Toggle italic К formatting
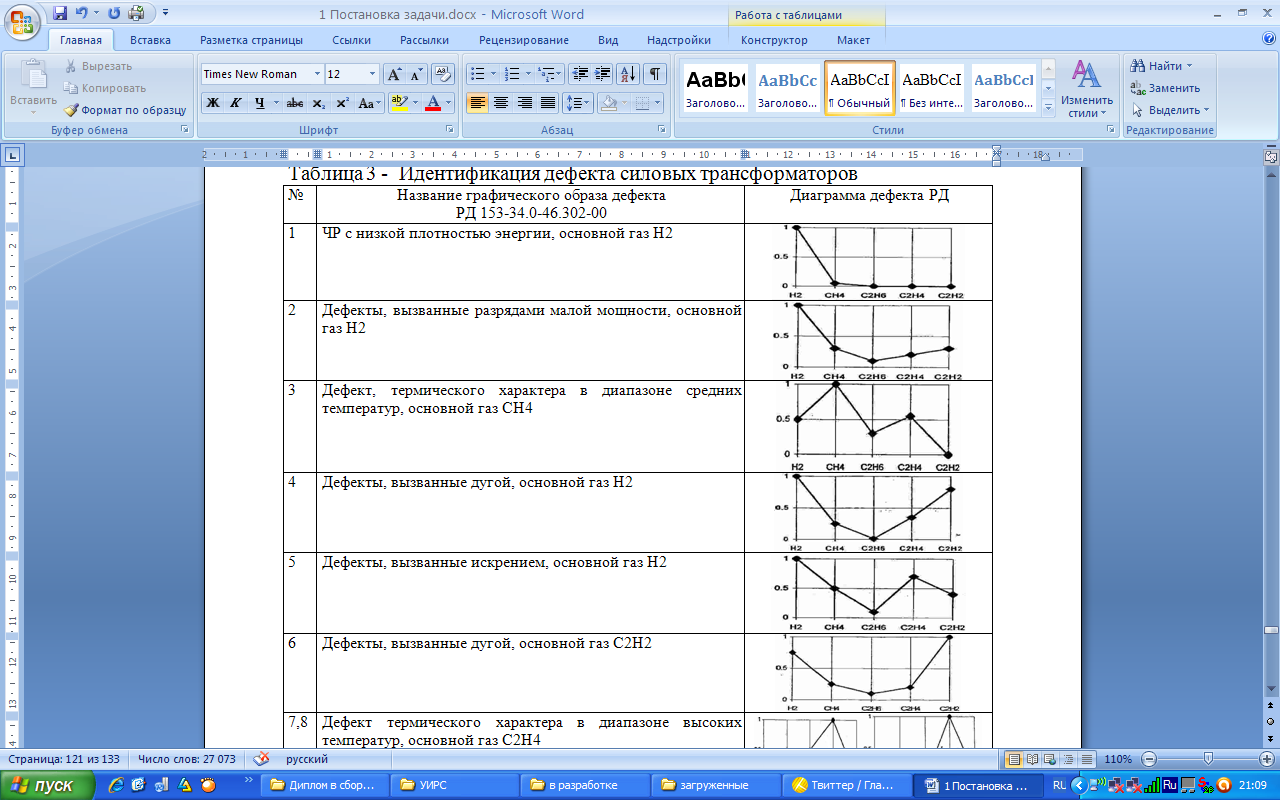This screenshot has width=1280, height=800. [x=236, y=102]
